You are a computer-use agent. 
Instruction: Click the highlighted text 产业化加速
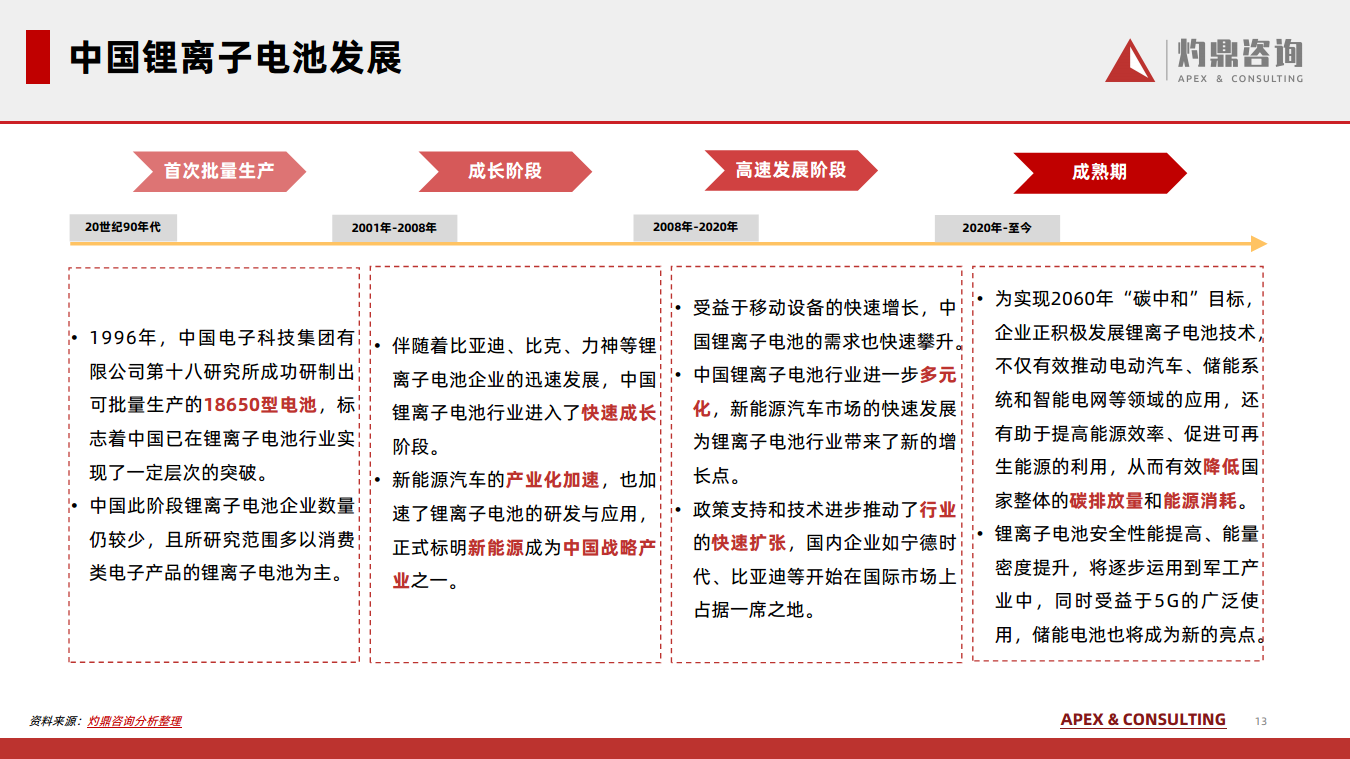552,480
